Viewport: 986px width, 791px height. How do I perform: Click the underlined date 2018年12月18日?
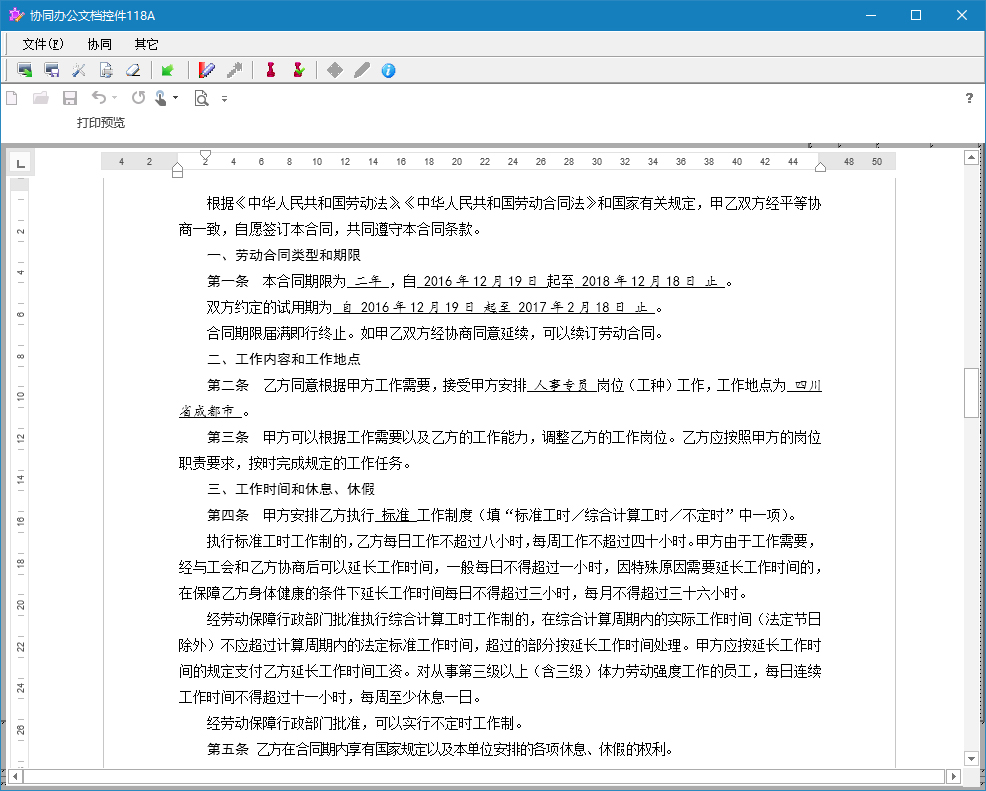(x=638, y=281)
